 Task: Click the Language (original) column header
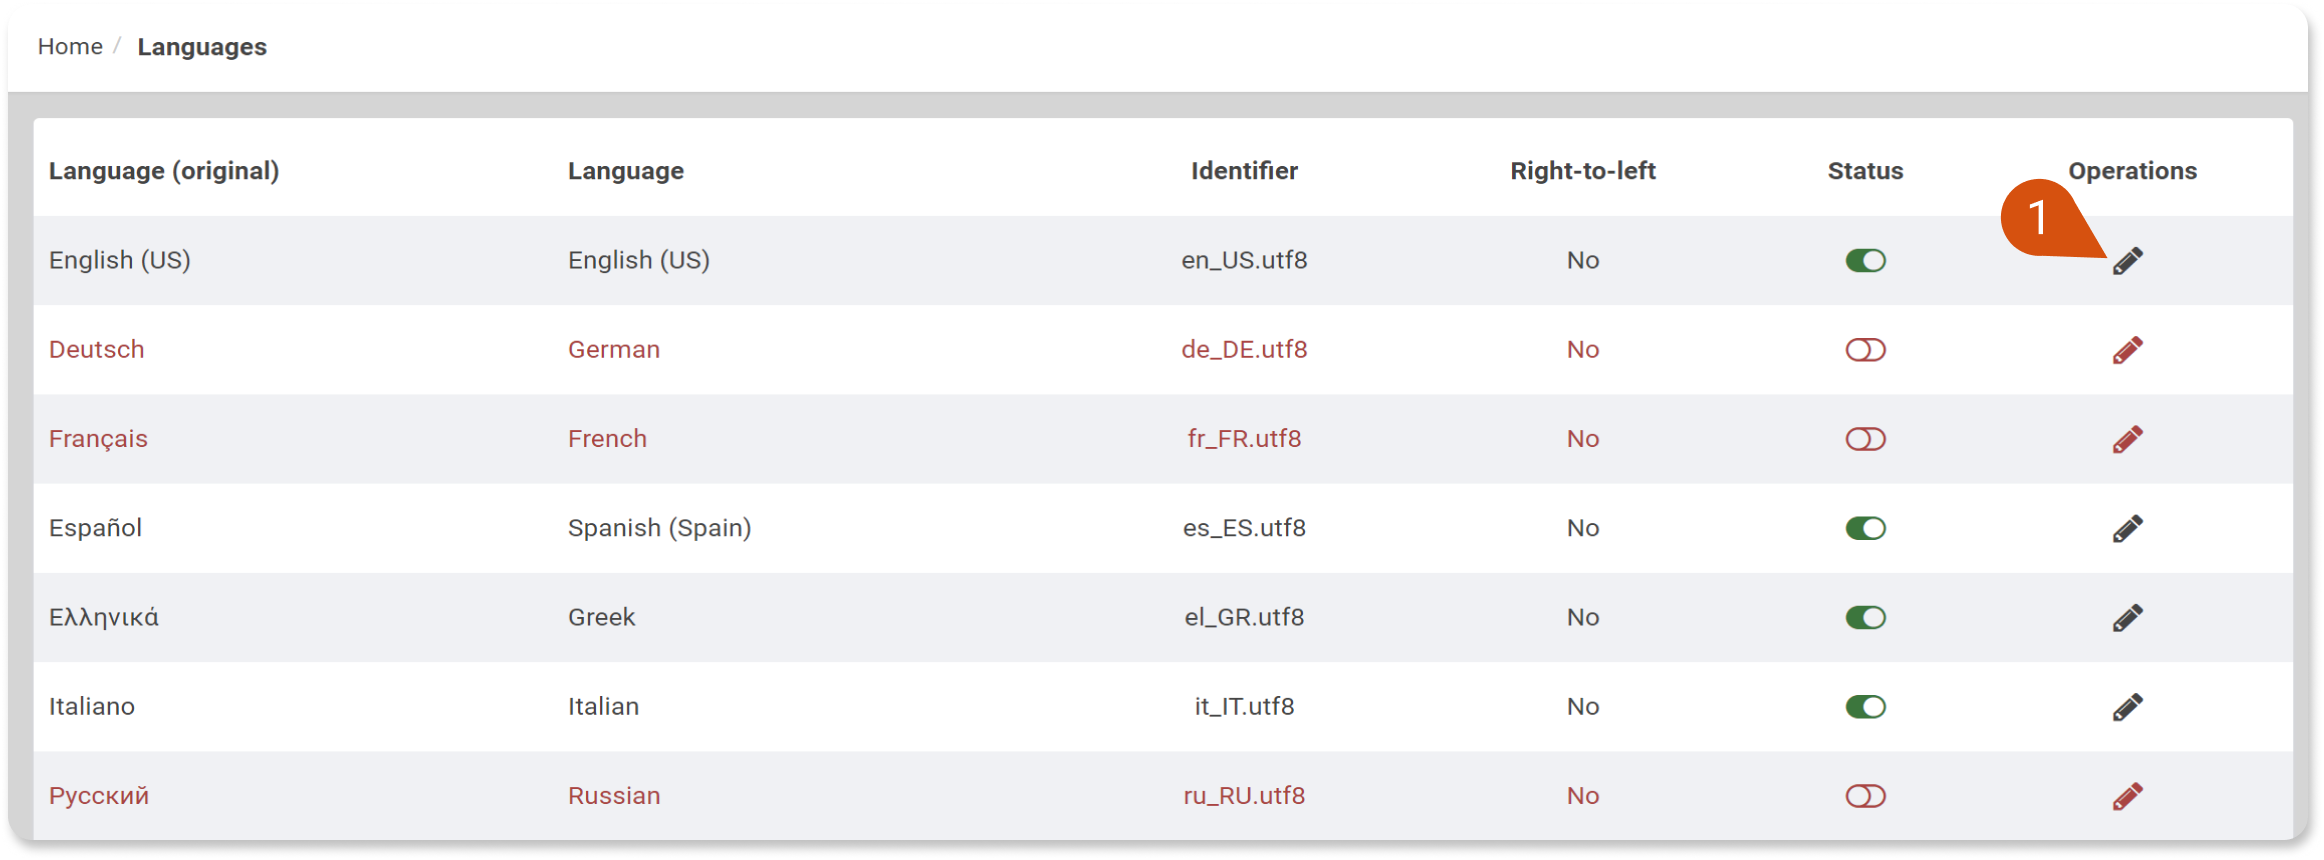click(164, 171)
